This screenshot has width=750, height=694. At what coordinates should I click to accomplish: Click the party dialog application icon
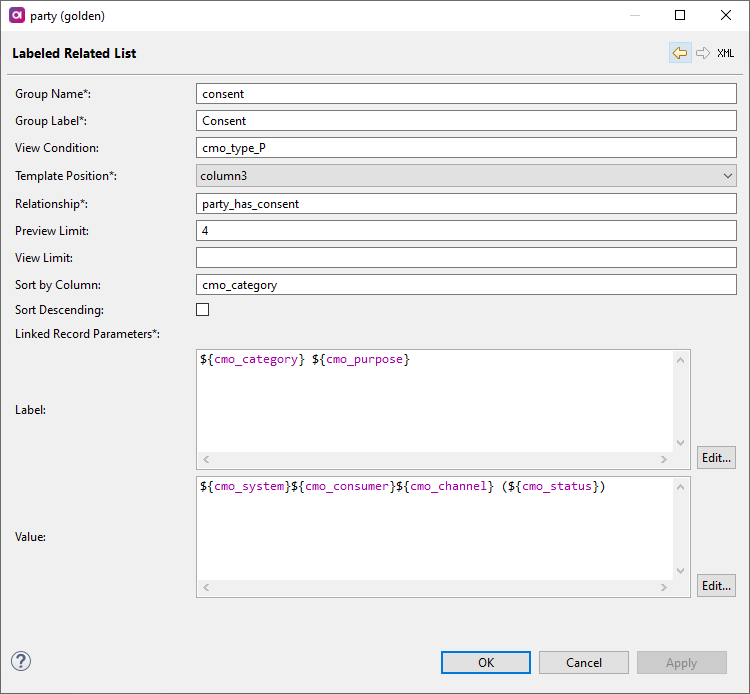click(x=17, y=16)
